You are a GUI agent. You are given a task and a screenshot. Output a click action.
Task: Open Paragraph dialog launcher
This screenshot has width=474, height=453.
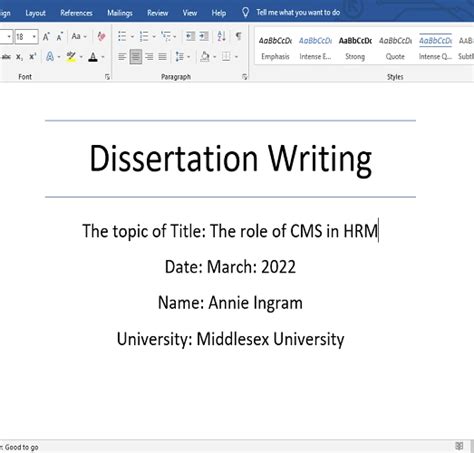click(245, 77)
